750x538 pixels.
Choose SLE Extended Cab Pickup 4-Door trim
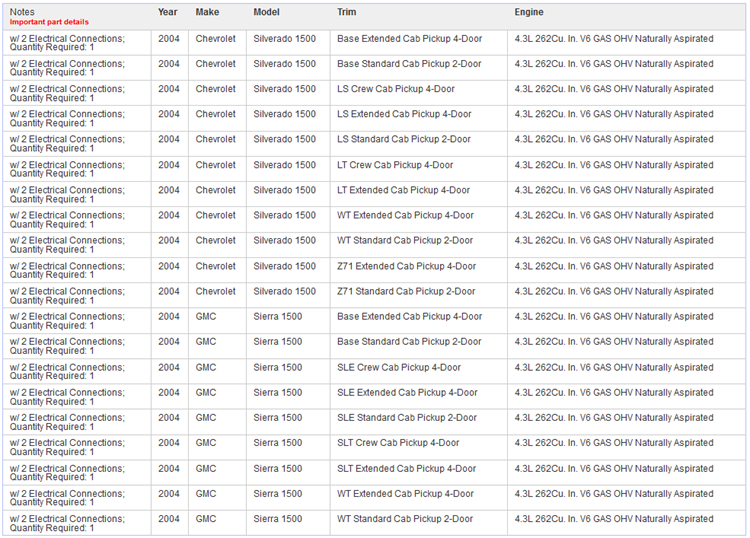click(407, 393)
